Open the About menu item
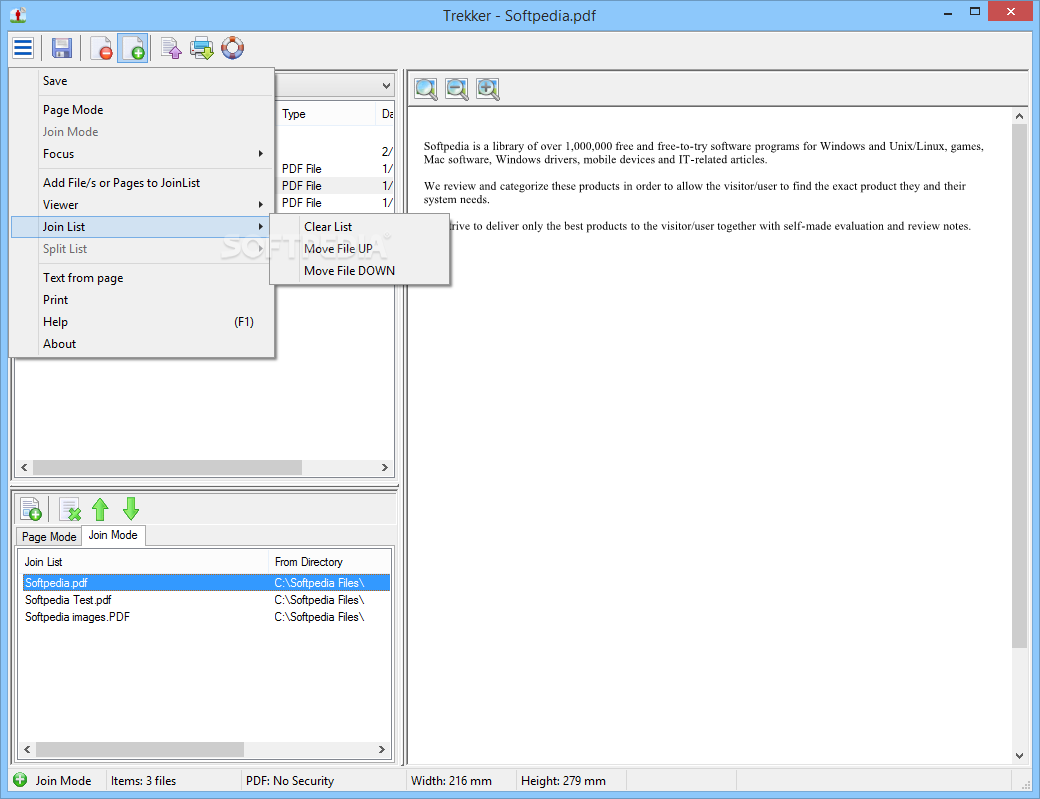Image resolution: width=1040 pixels, height=799 pixels. 142,343
